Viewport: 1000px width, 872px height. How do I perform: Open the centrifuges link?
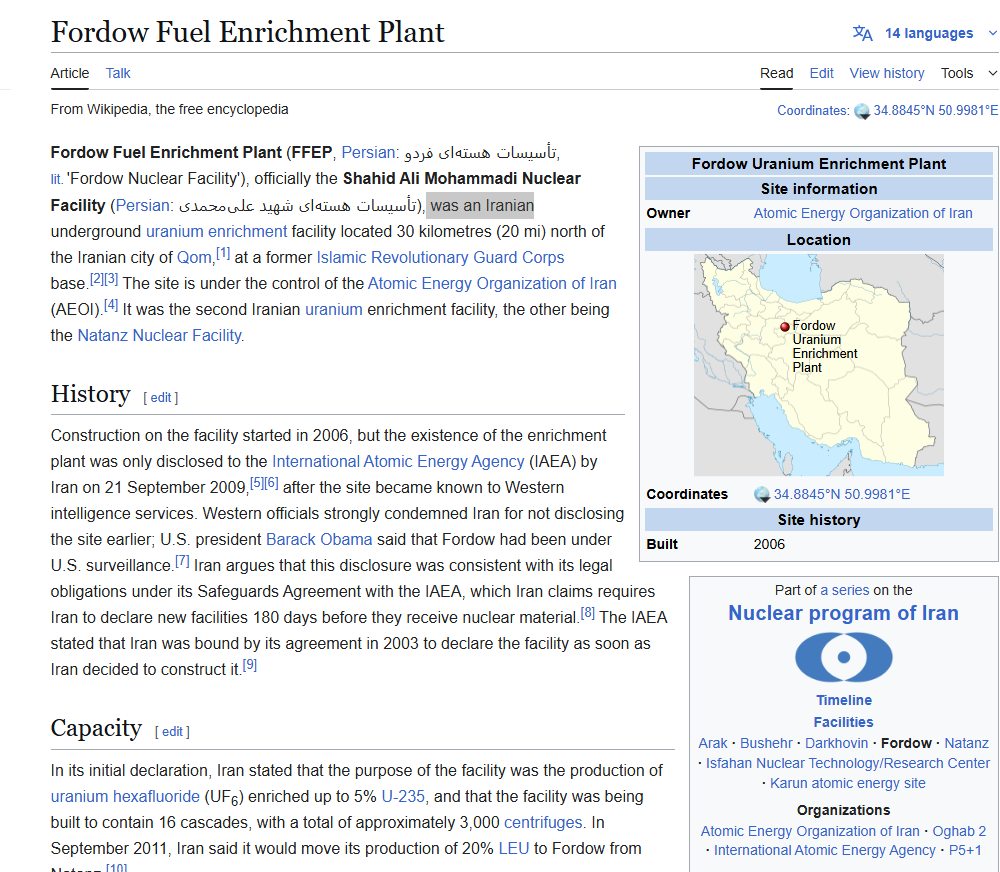point(543,823)
